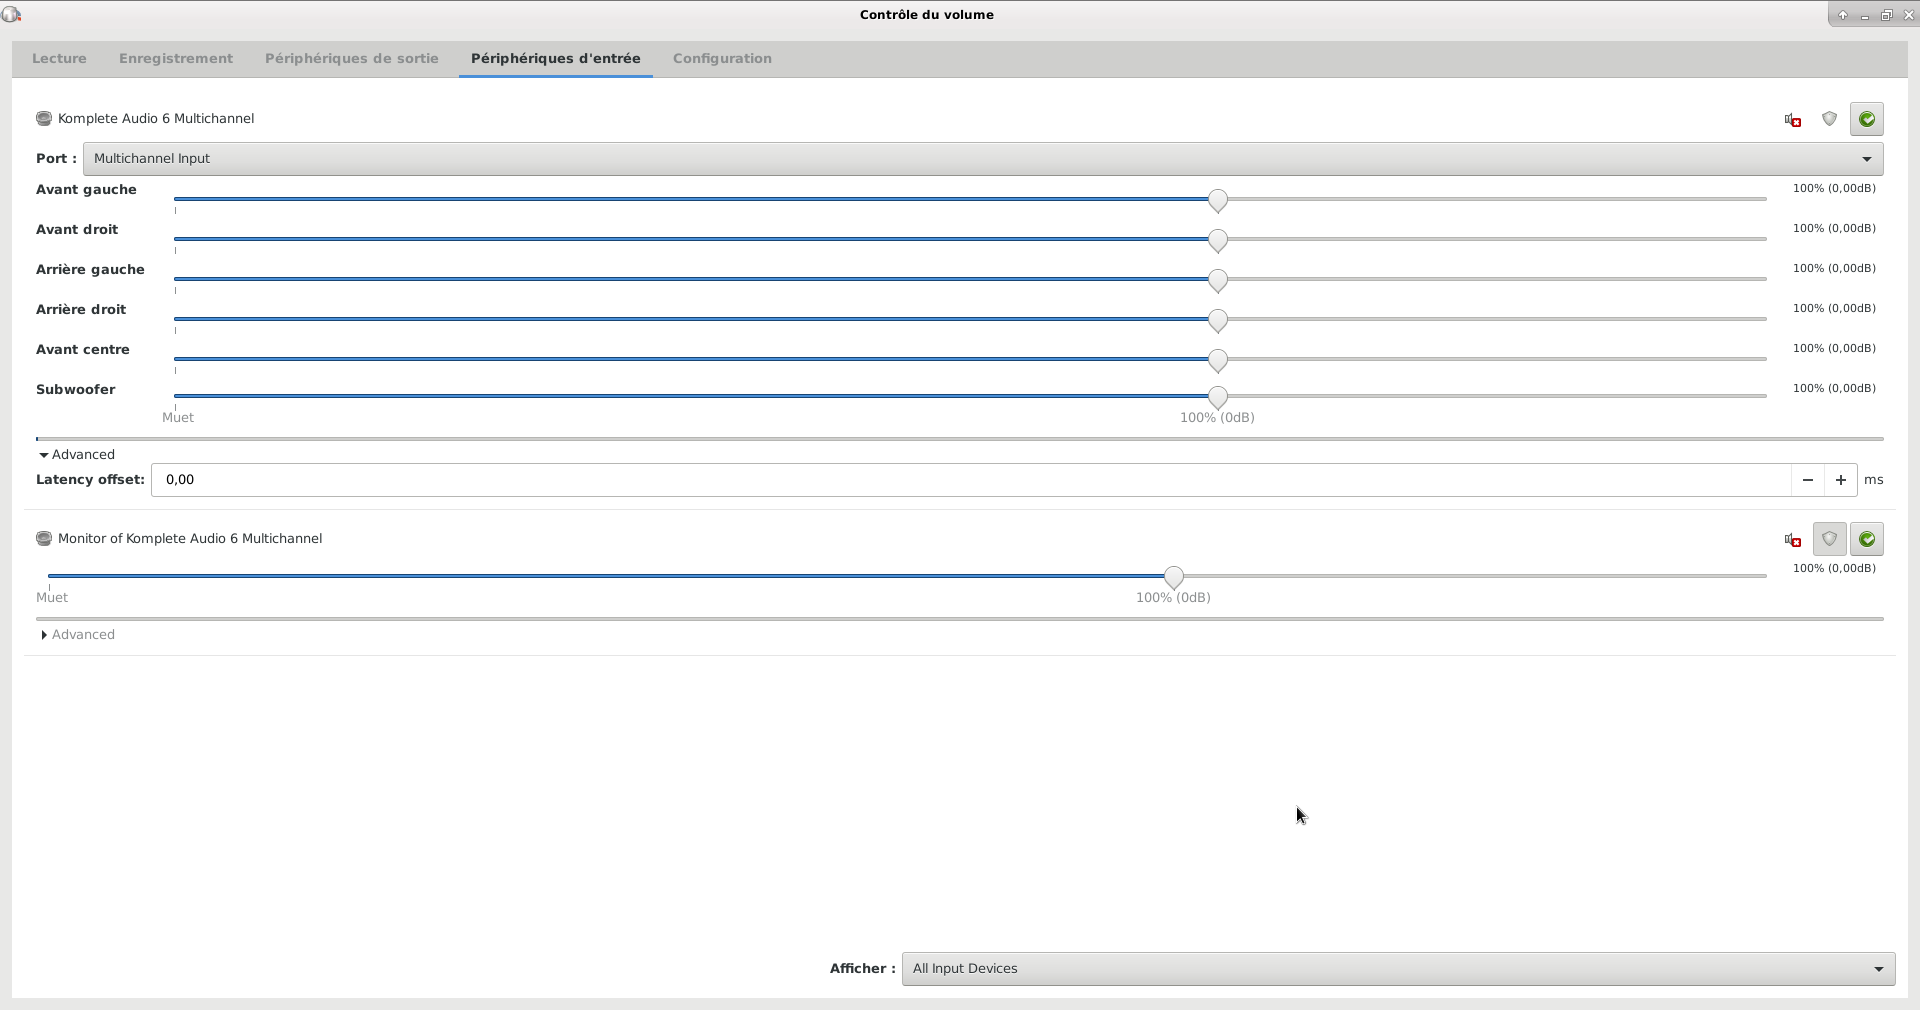1920x1010 pixels.
Task: Decrease latency offset with the minus button
Action: coord(1807,480)
